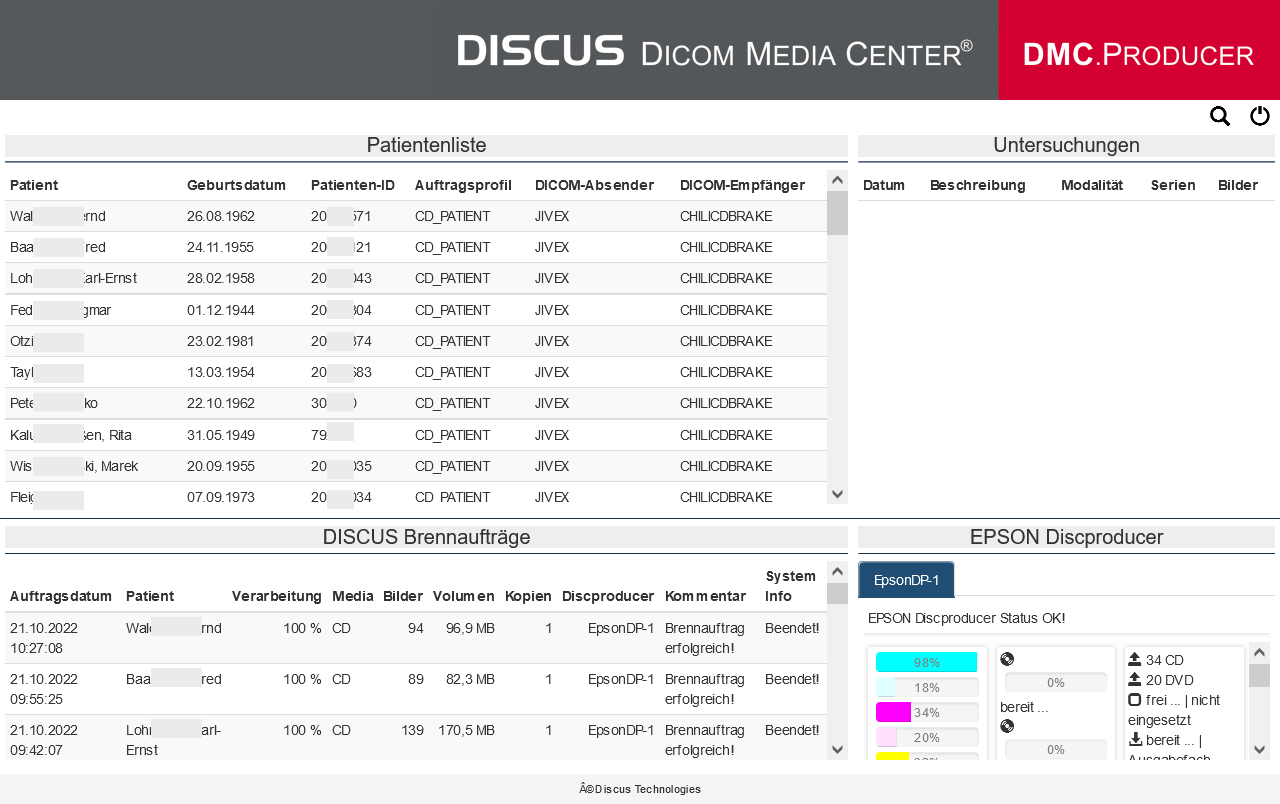Select patient row born 23.02.1981
Image resolution: width=1280 pixels, height=804 pixels.
416,341
